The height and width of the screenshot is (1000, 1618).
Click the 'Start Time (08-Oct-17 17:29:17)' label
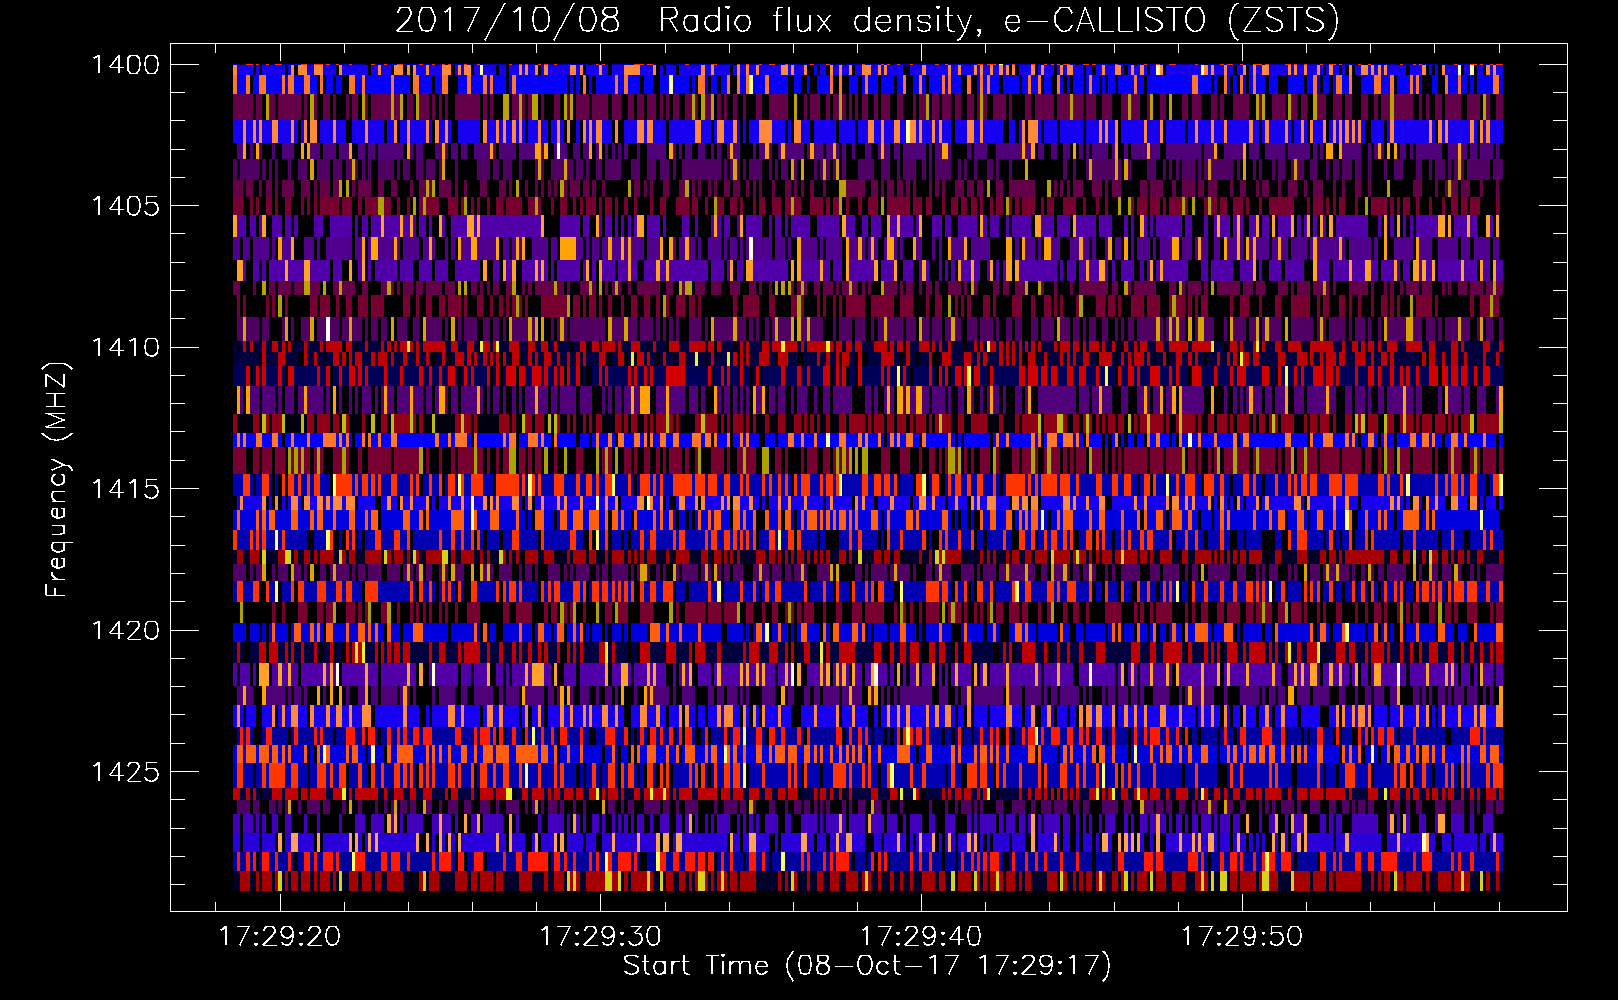click(867, 966)
